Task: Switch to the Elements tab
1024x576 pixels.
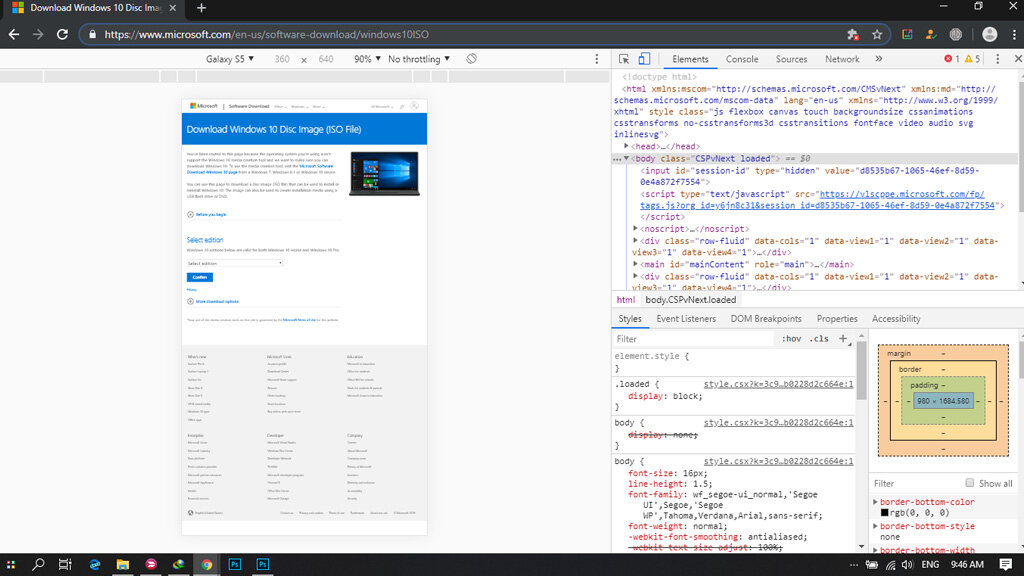Action: [x=690, y=59]
